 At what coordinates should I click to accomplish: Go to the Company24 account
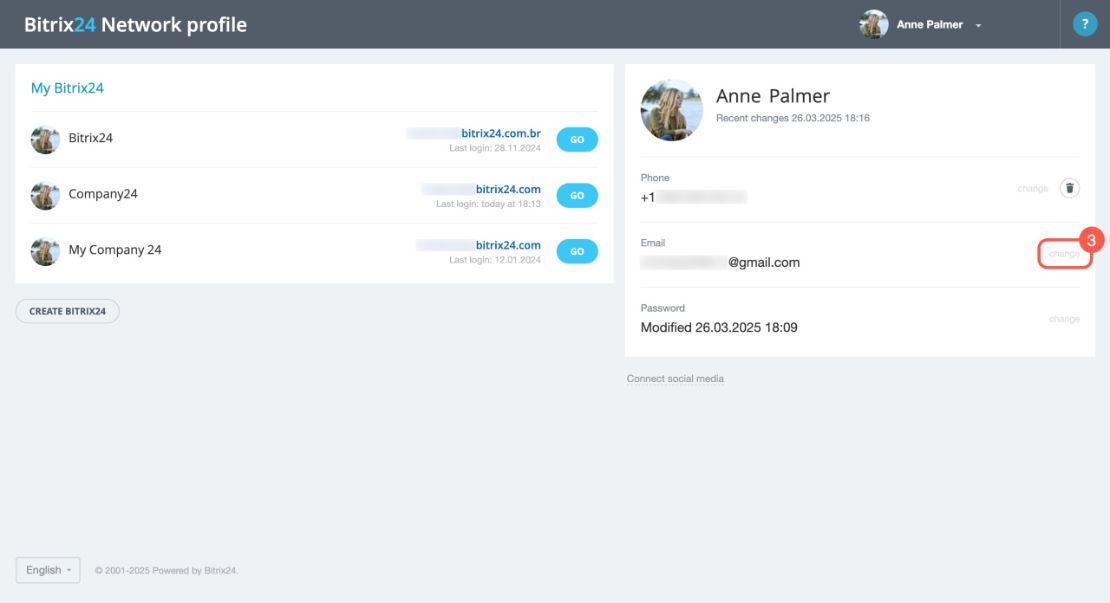(x=577, y=195)
